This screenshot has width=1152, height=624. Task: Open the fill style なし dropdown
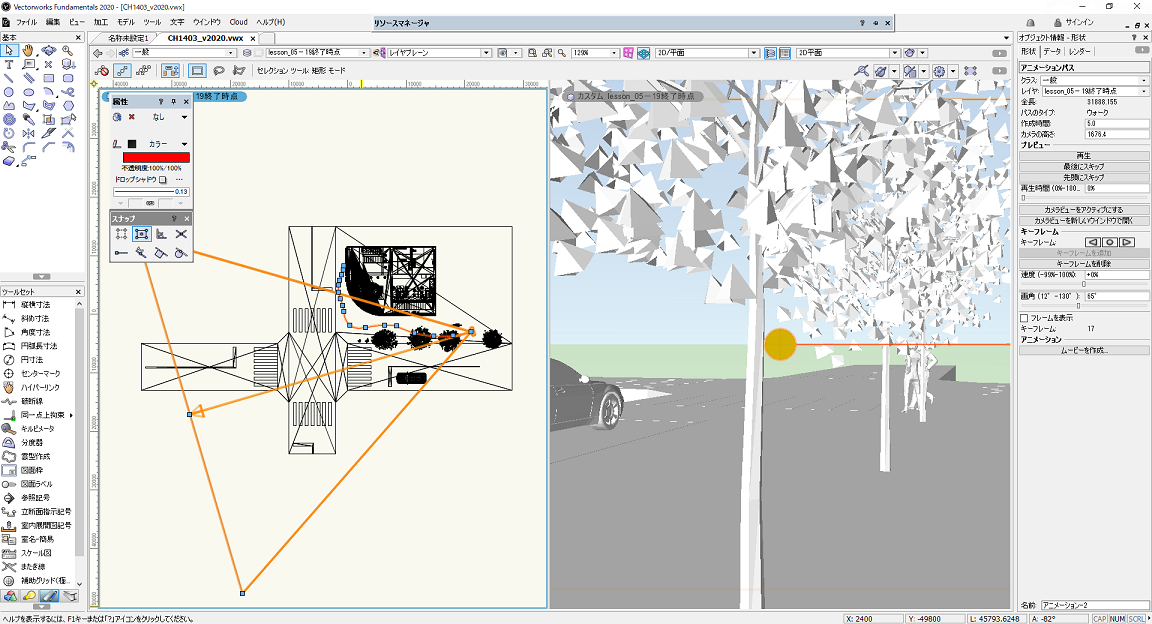[168, 117]
